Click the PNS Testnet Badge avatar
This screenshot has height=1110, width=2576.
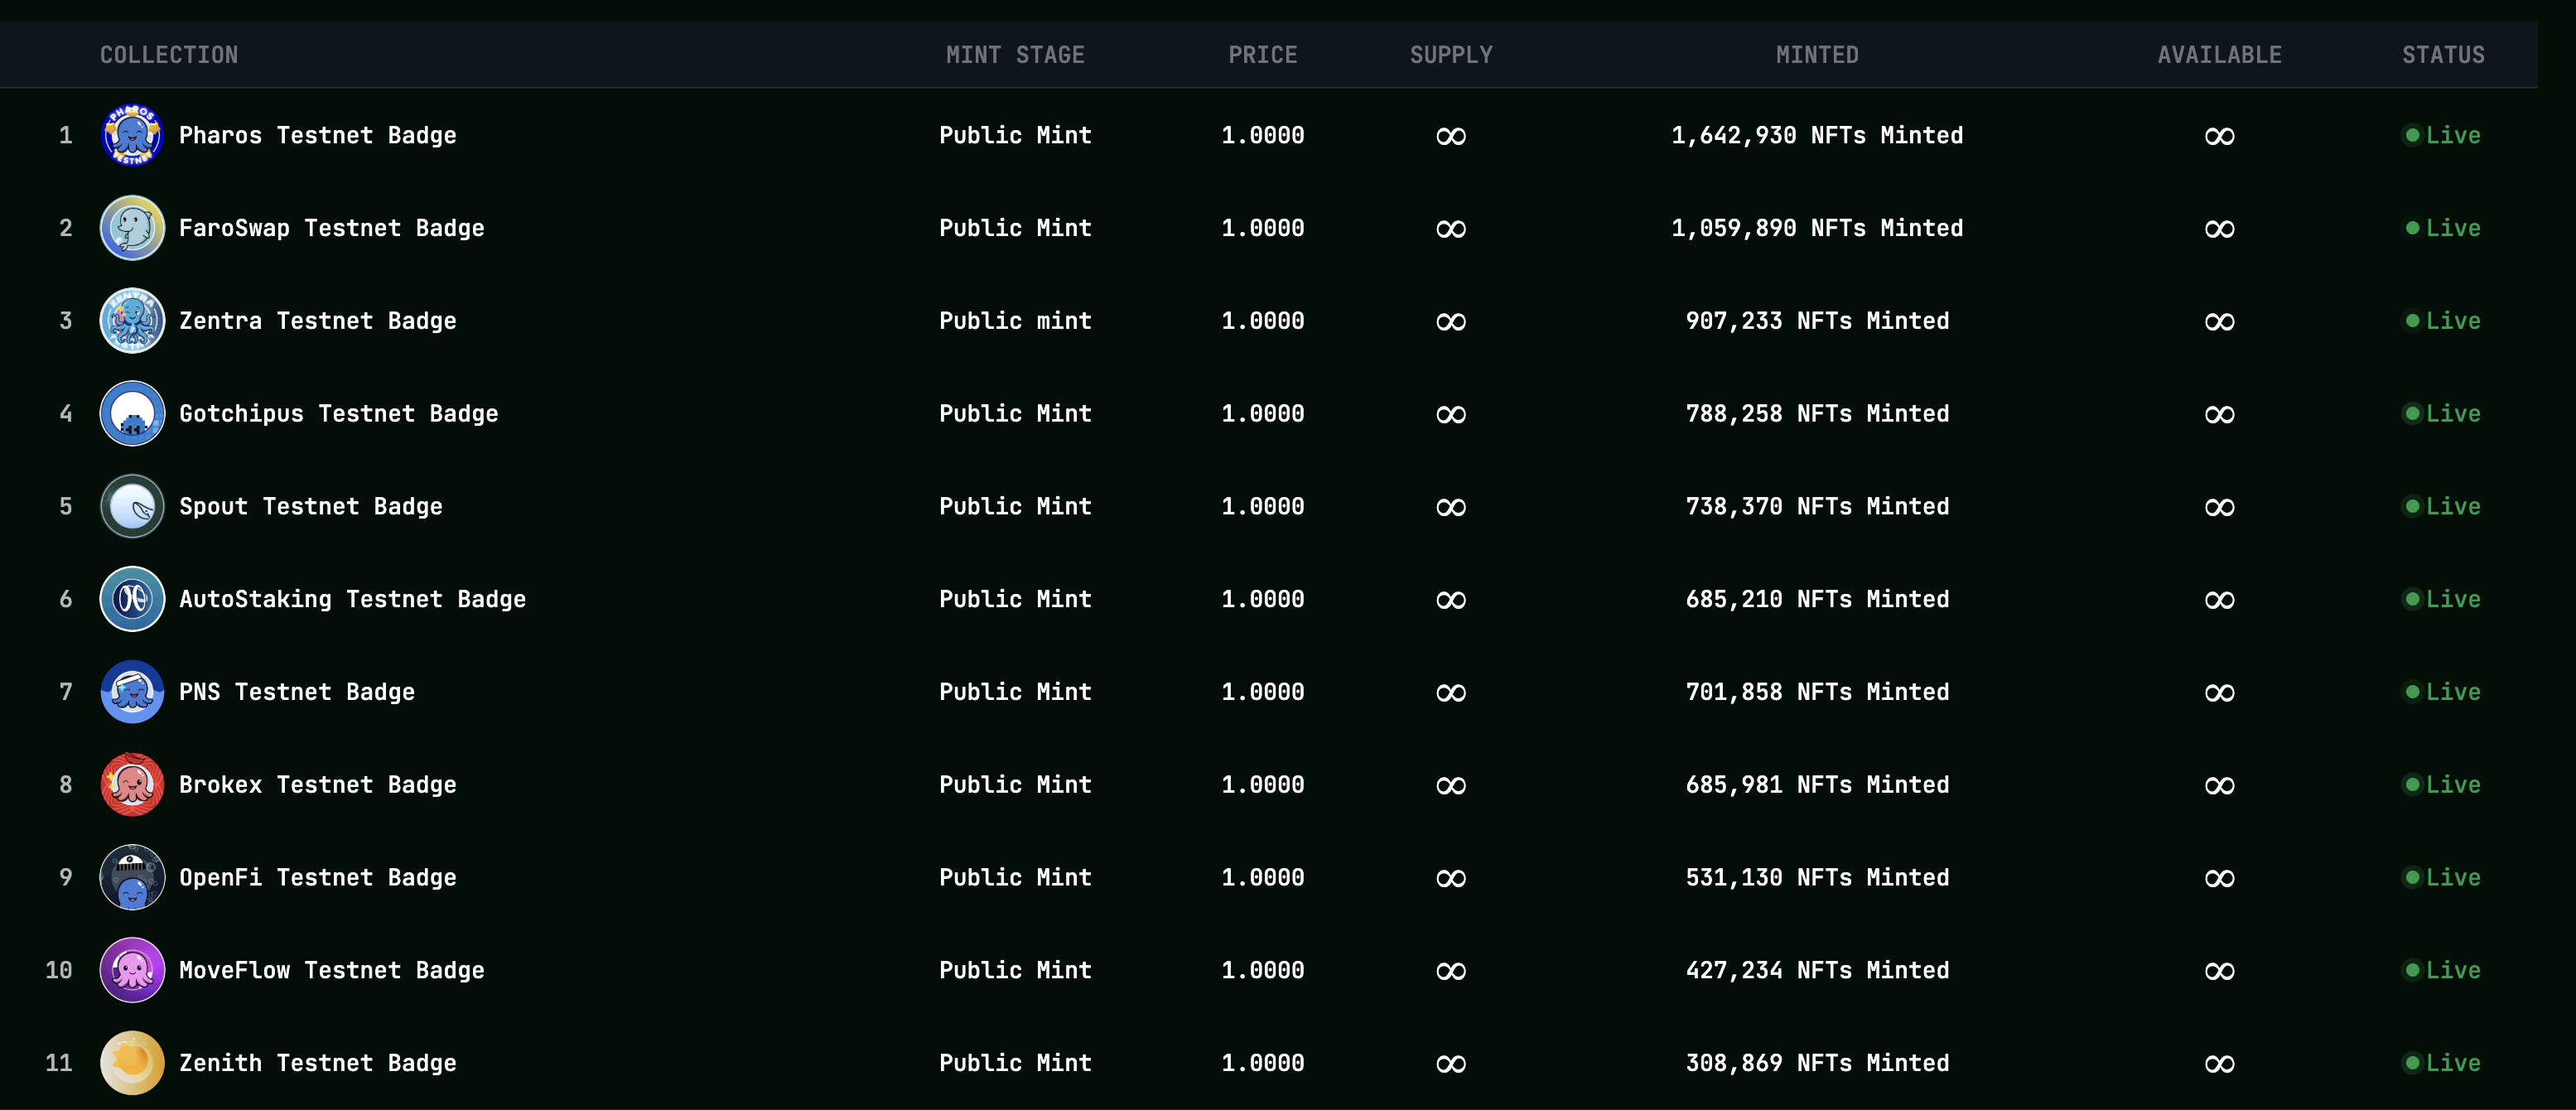click(x=132, y=692)
